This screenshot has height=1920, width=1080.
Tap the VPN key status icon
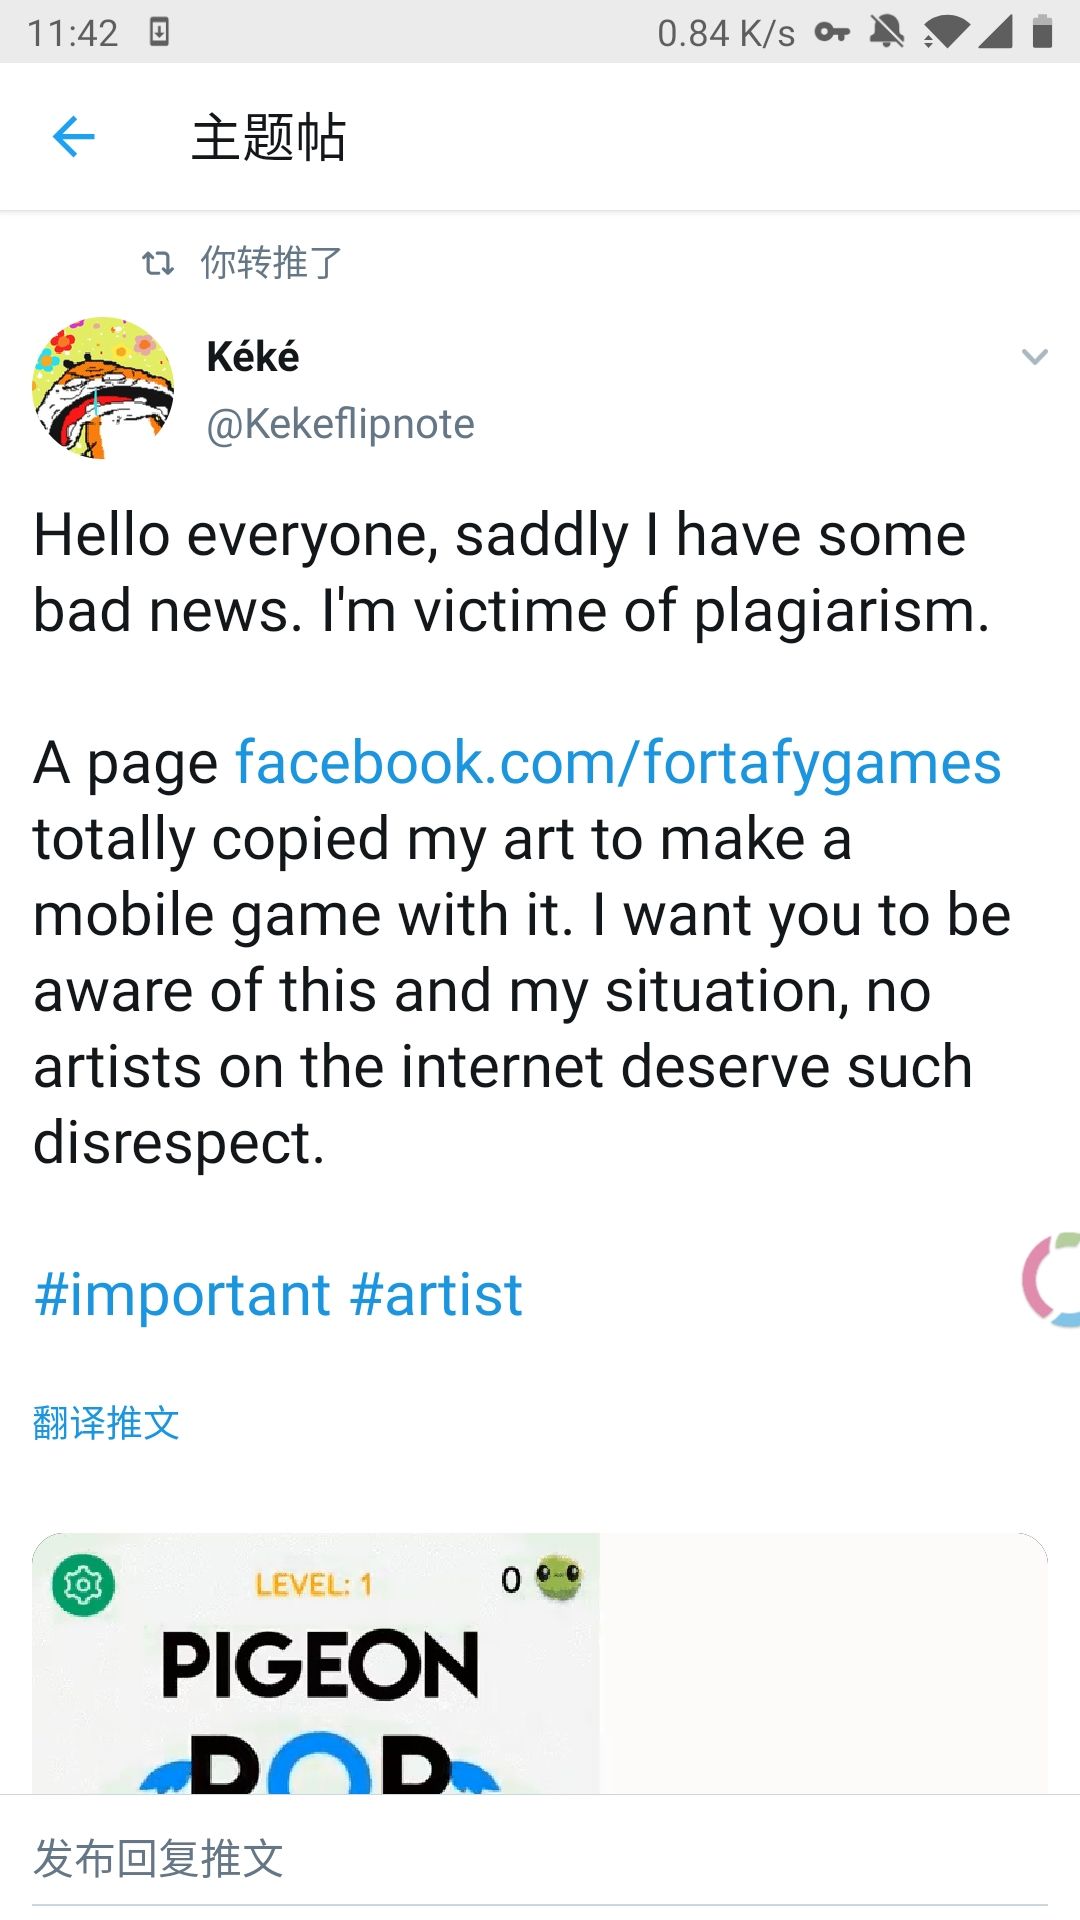[x=832, y=33]
